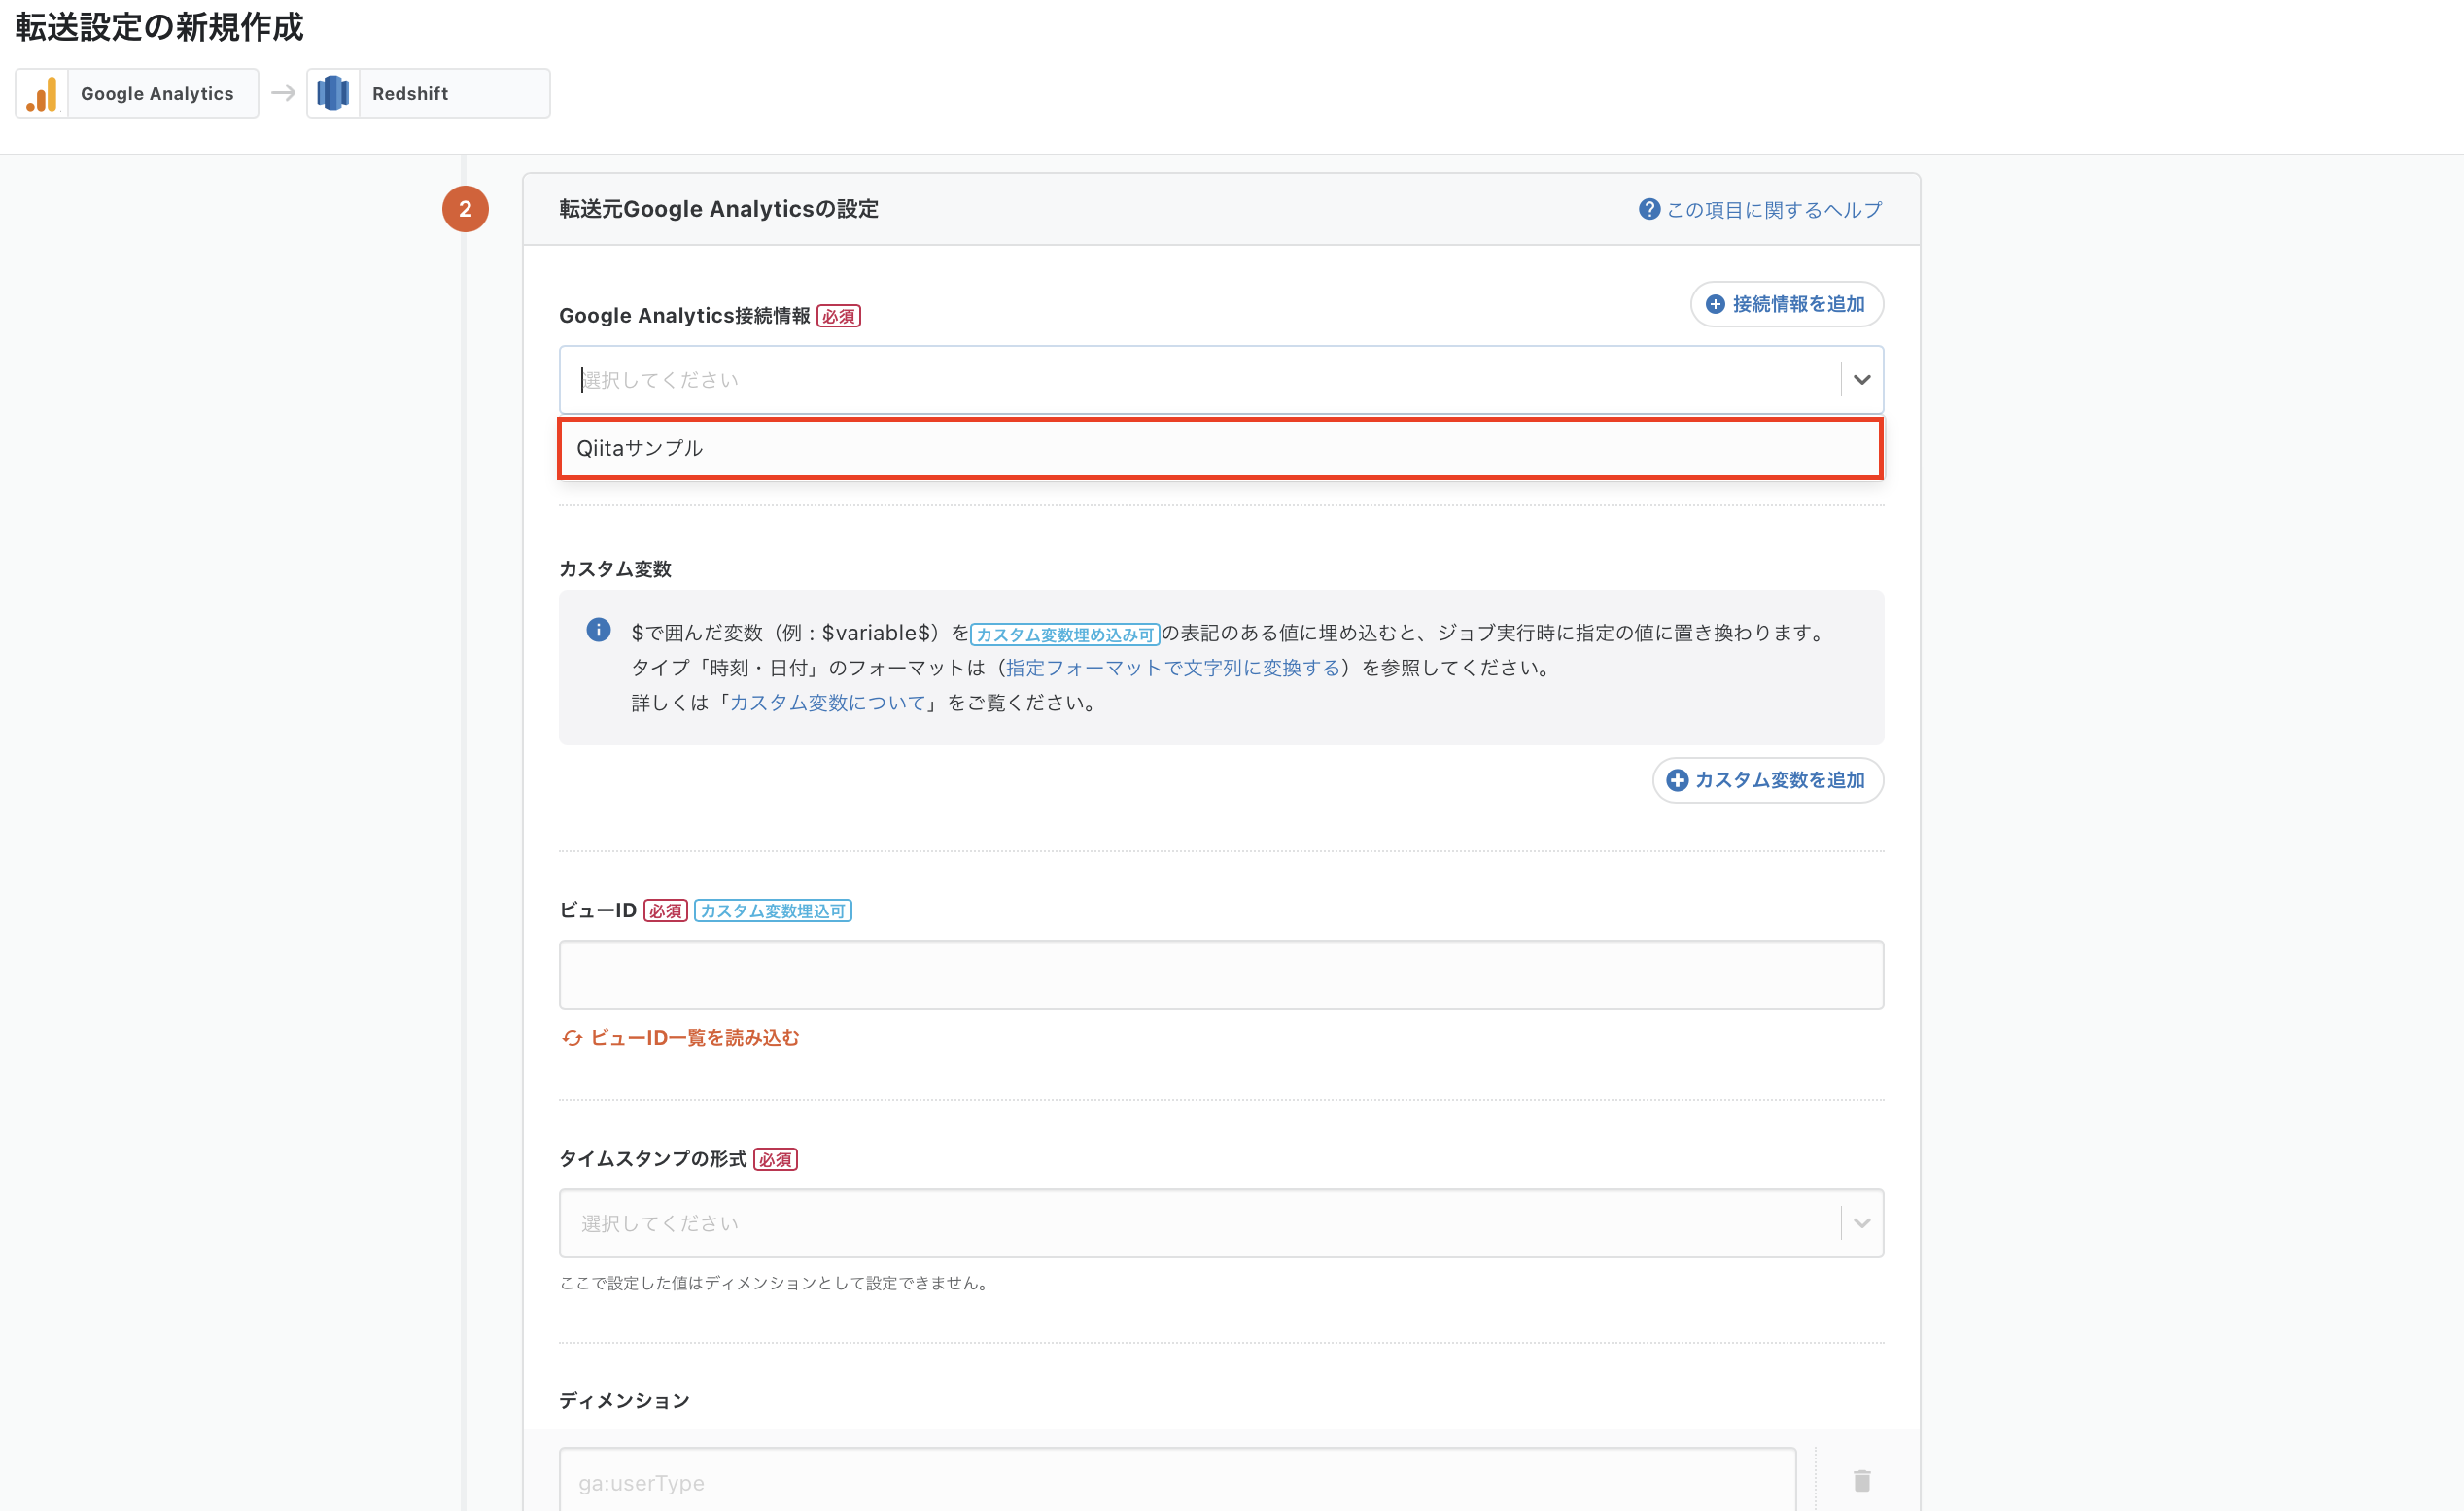Viewport: 2464px width, 1511px height.
Task: Click the plus icon in カスタム変数を追加
Action: point(1677,780)
